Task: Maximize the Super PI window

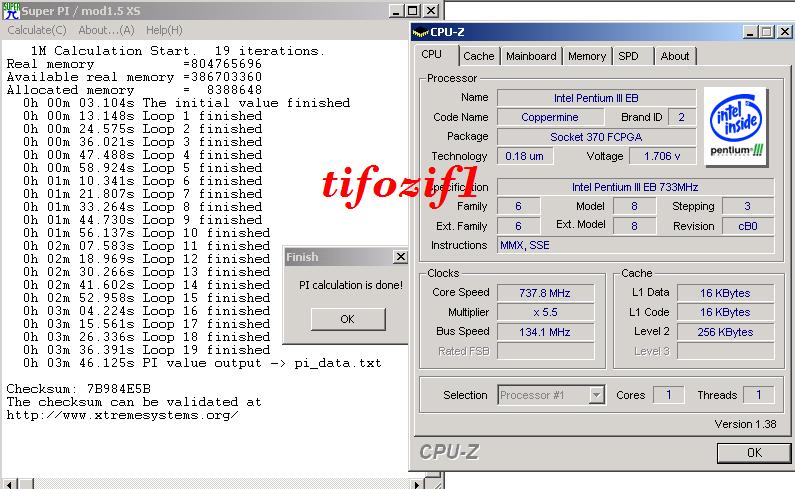Action: pos(413,11)
